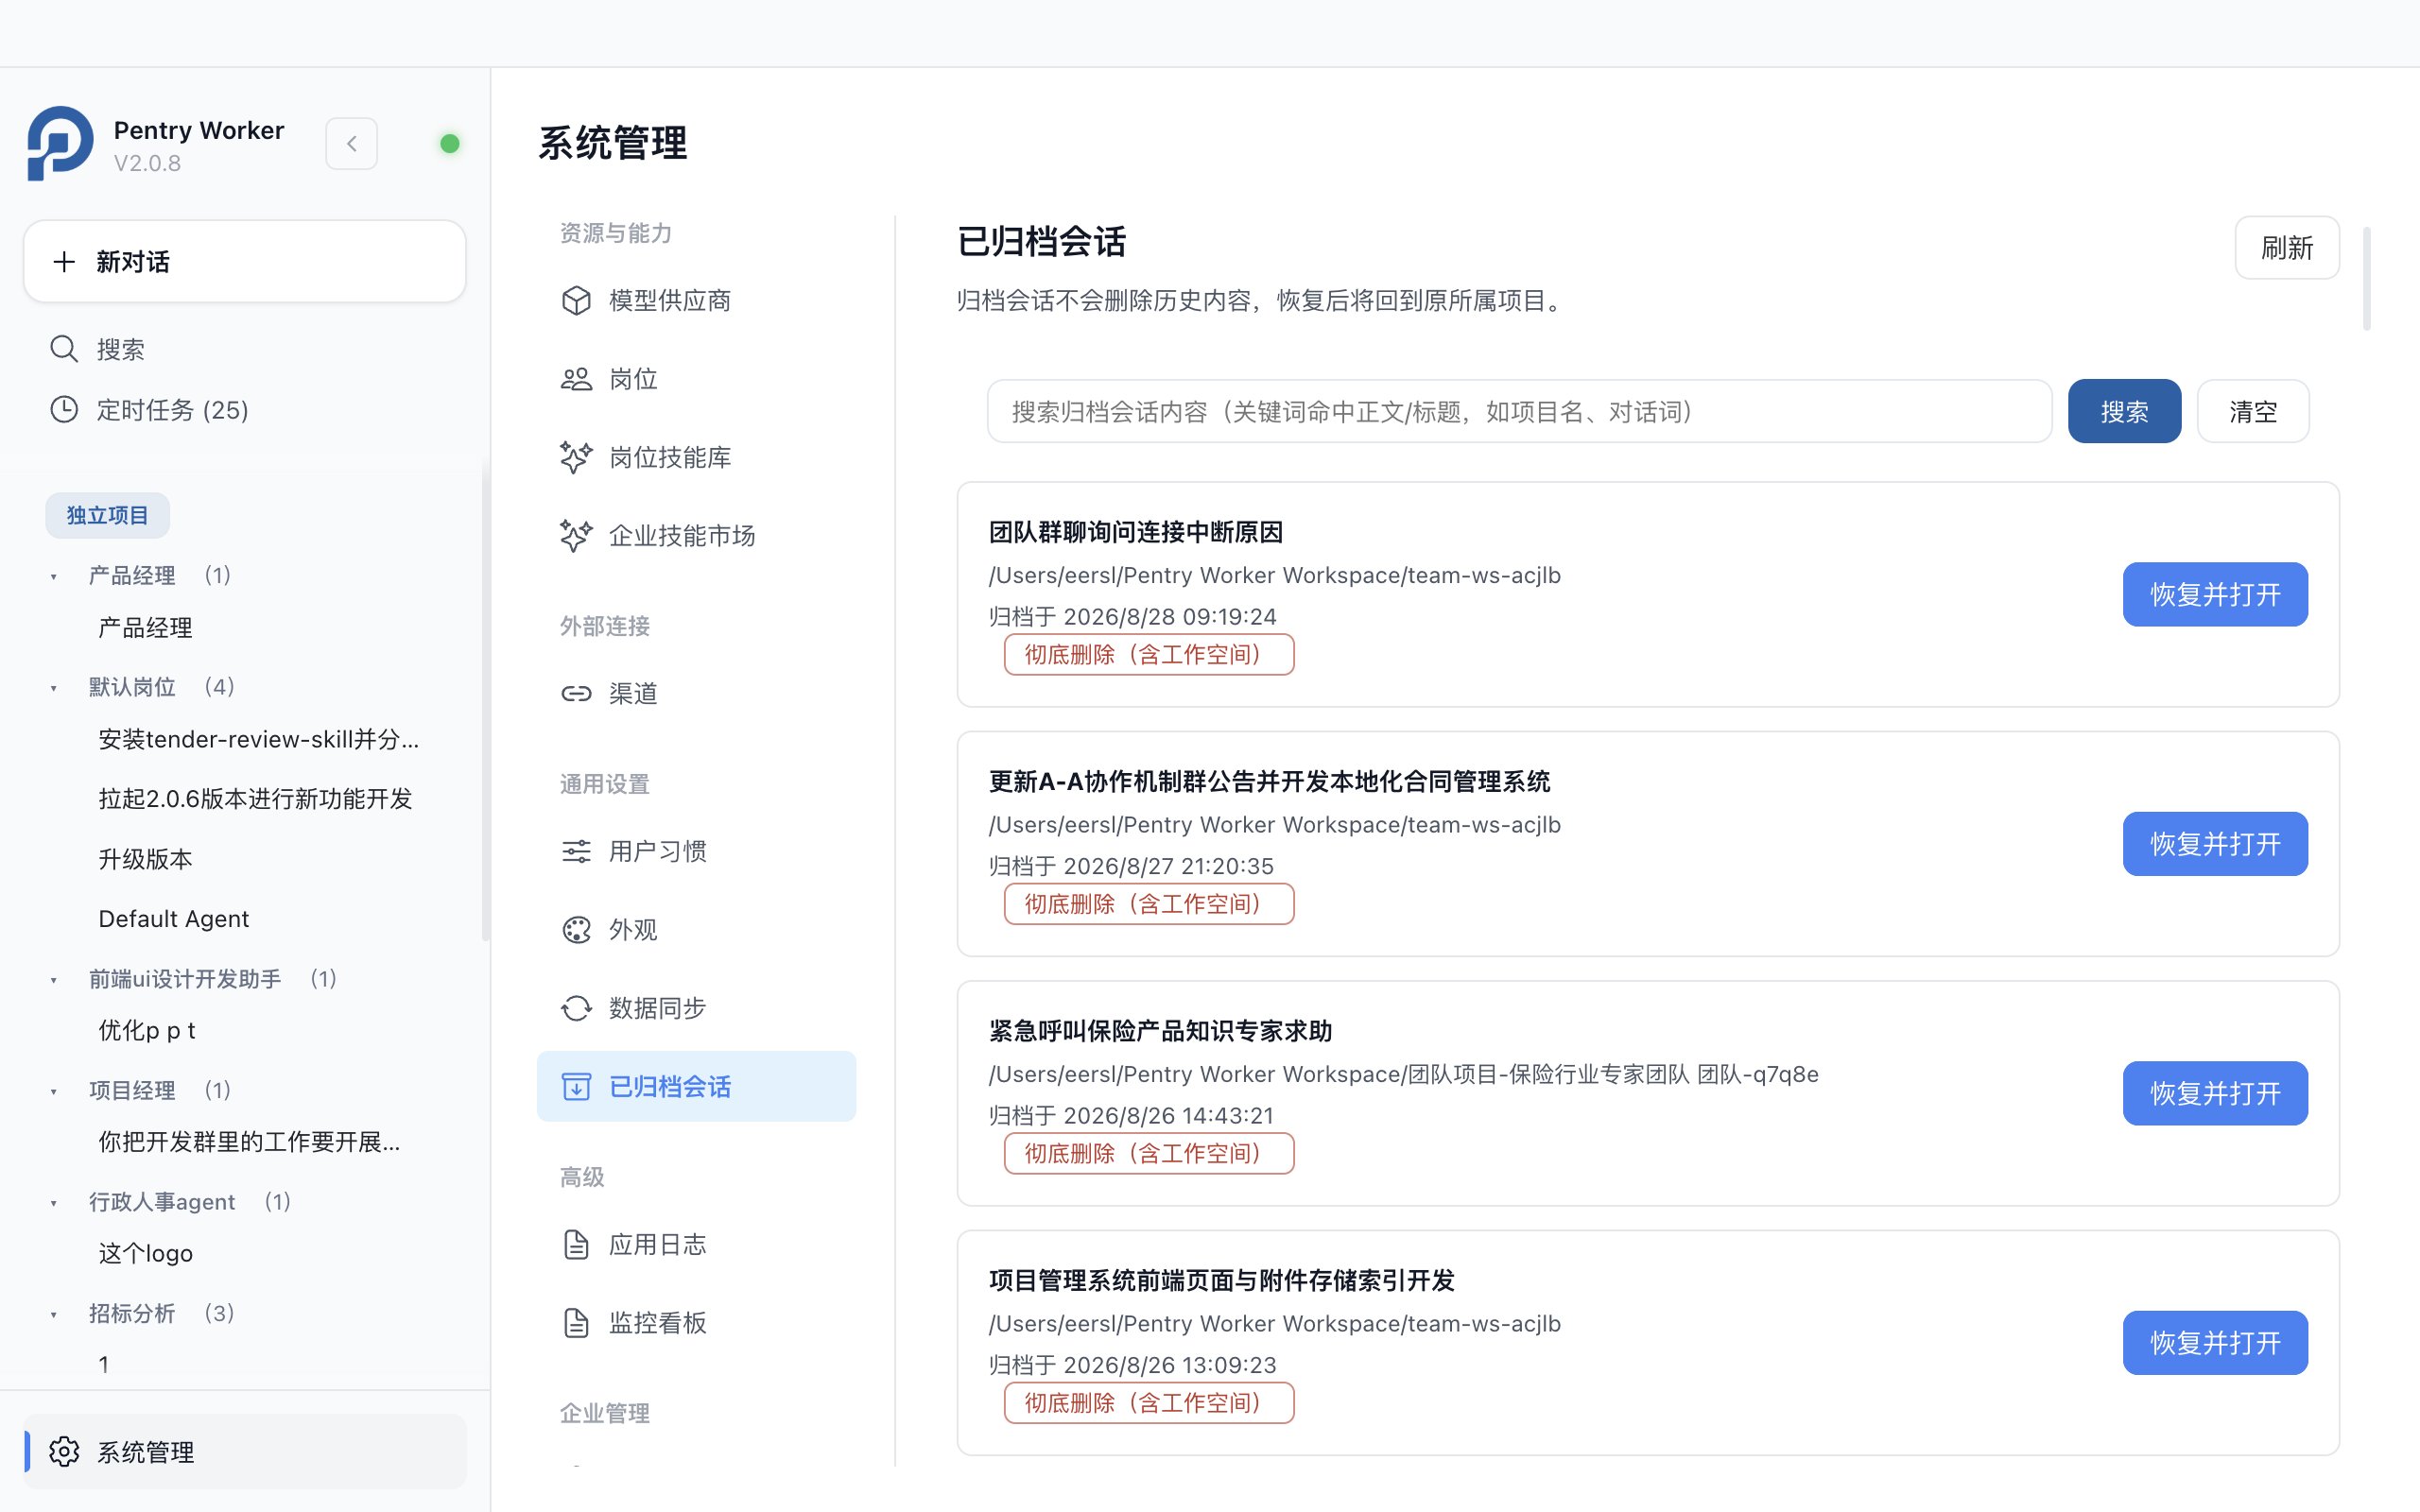Screen dimensions: 2420x1512
Task: Permanently delete 紧急呼叫保险产品知识专家求助 session
Action: click(1149, 1154)
